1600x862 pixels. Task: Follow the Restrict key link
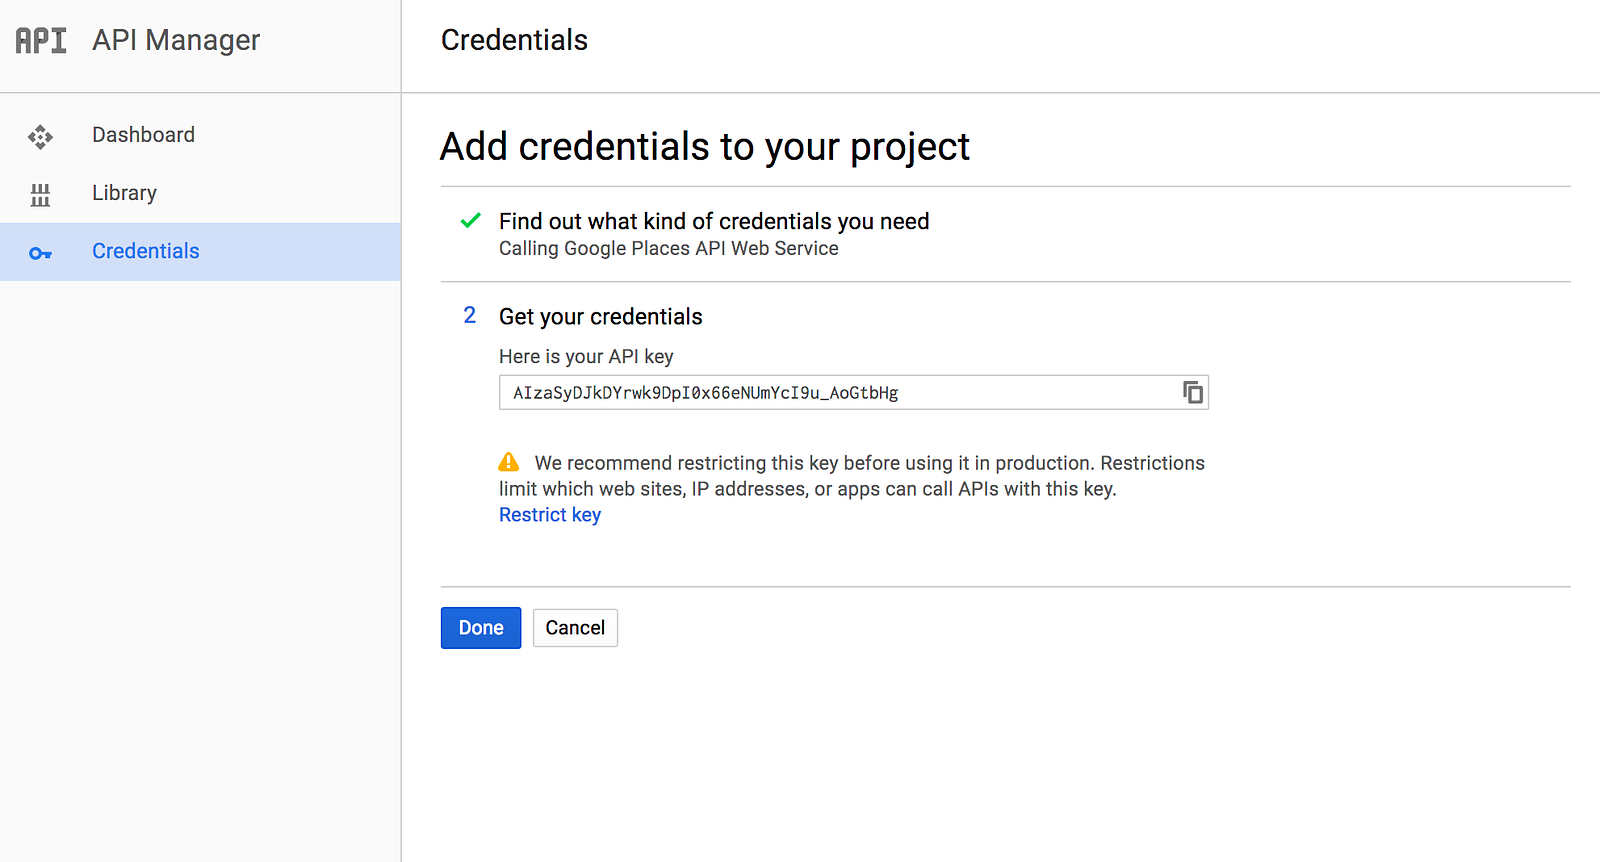coord(550,515)
